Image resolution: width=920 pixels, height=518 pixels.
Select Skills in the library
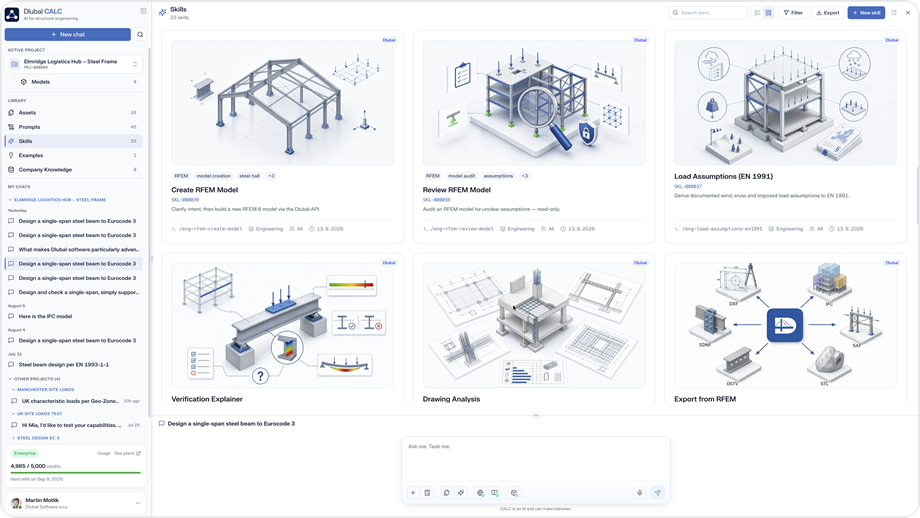[73, 141]
